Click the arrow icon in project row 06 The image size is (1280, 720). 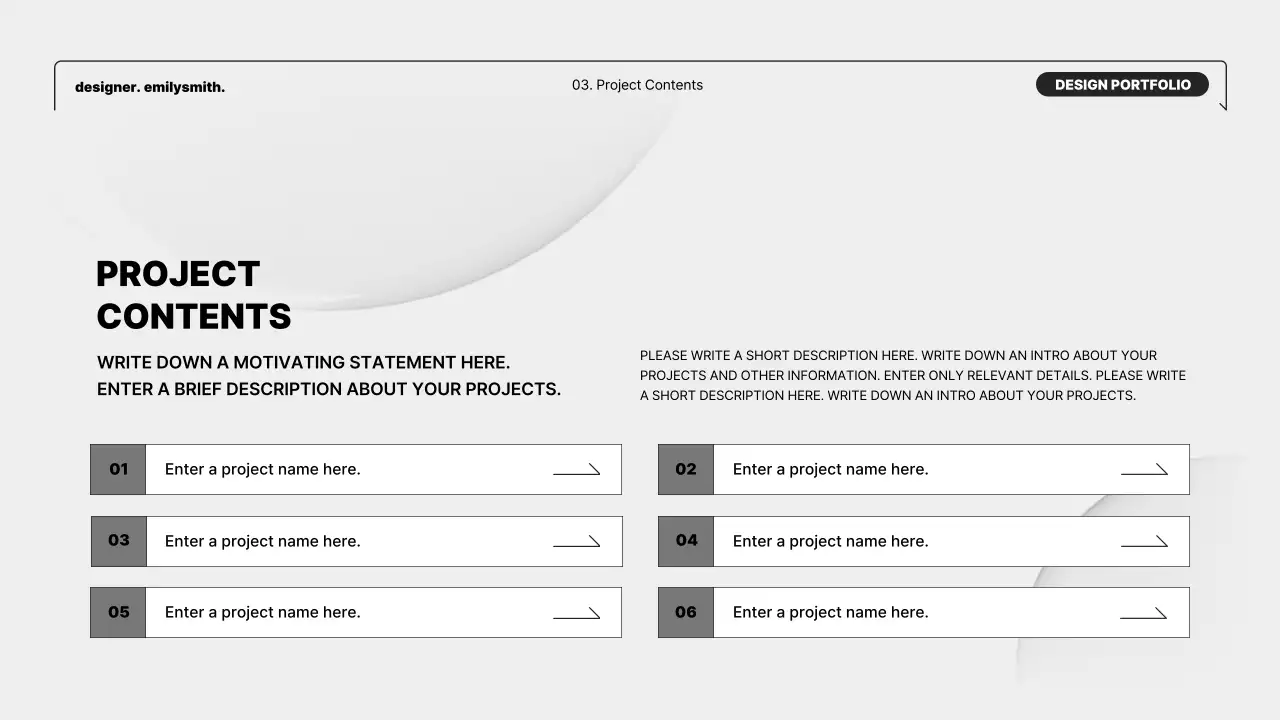(x=1144, y=612)
